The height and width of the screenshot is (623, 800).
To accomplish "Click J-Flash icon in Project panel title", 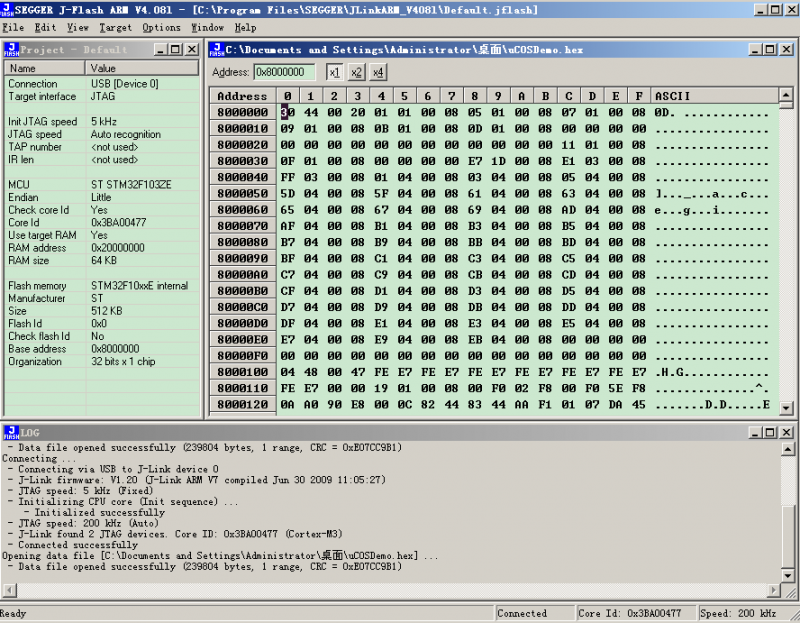I will [x=11, y=49].
